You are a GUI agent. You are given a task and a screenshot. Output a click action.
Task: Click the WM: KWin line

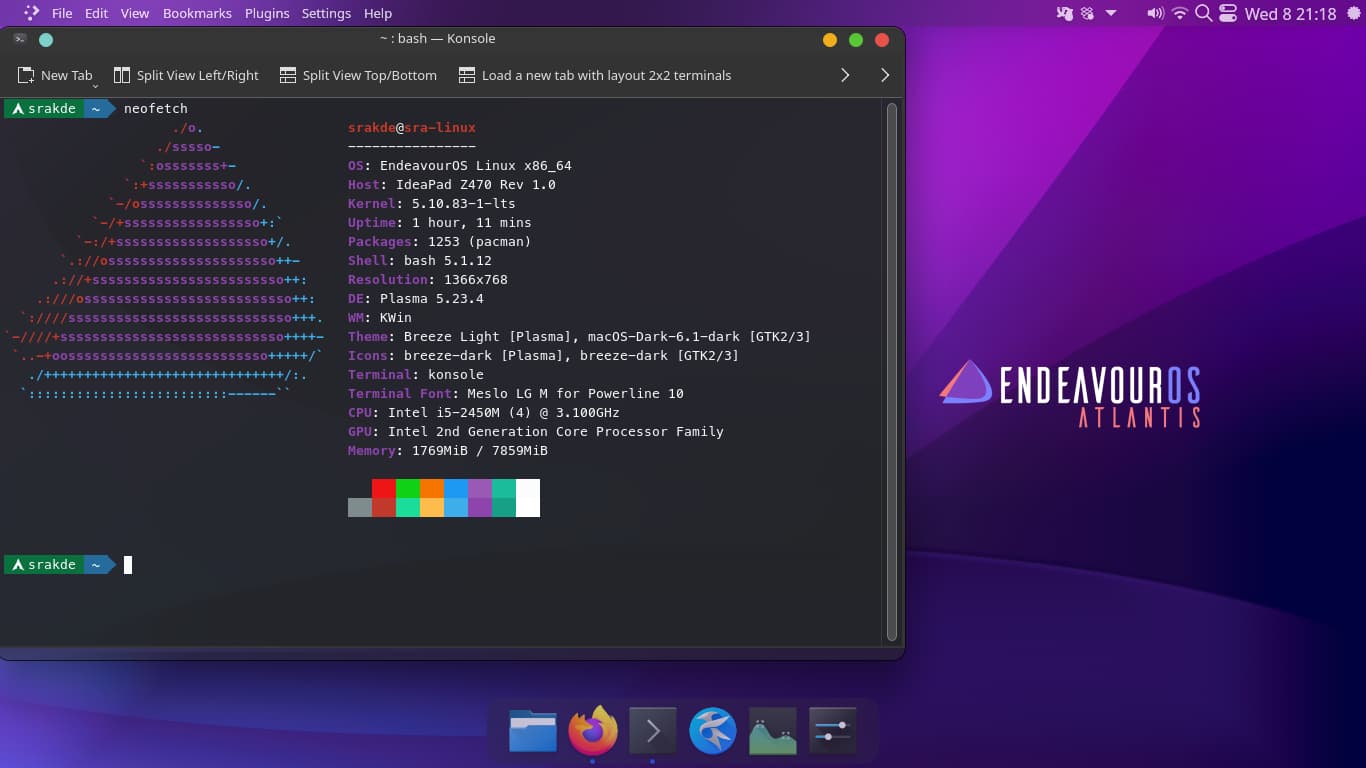click(380, 317)
